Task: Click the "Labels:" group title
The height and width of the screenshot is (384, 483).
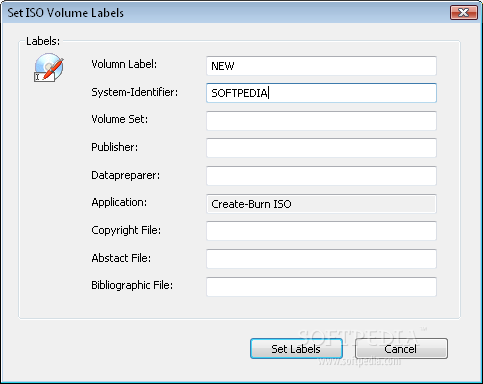Action: click(x=43, y=41)
